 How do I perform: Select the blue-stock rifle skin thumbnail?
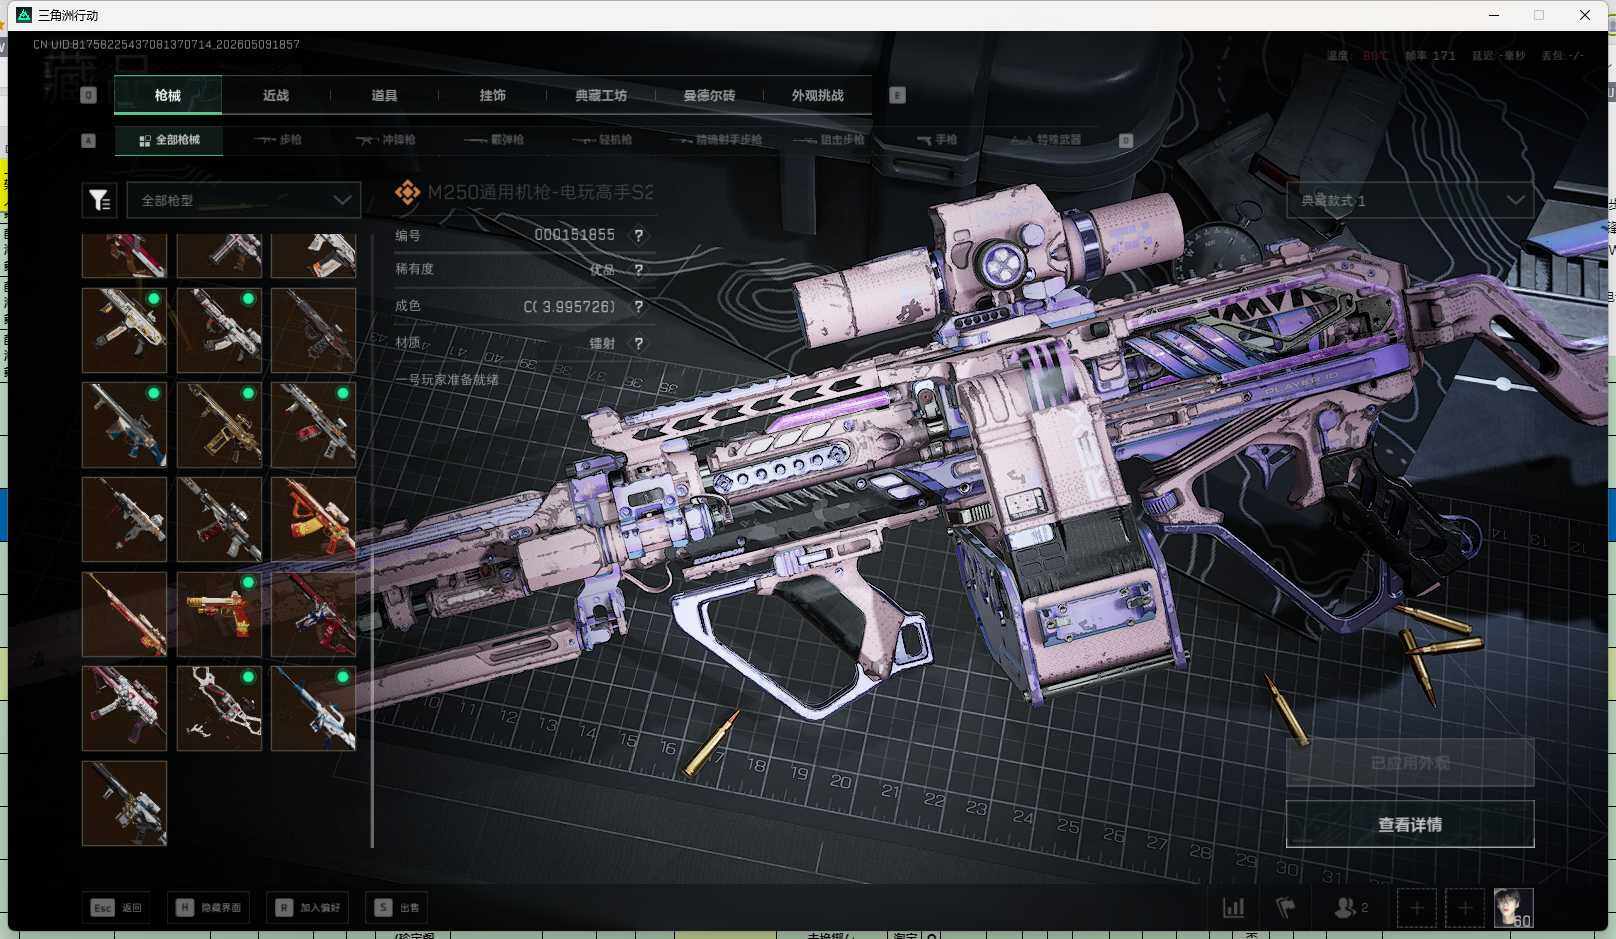[x=124, y=425]
